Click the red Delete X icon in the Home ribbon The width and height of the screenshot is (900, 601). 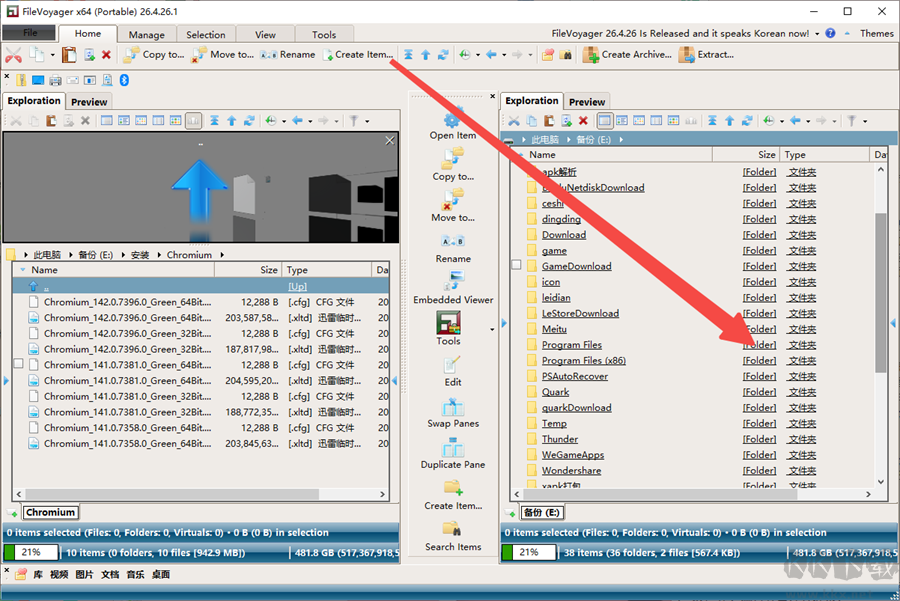click(x=106, y=55)
